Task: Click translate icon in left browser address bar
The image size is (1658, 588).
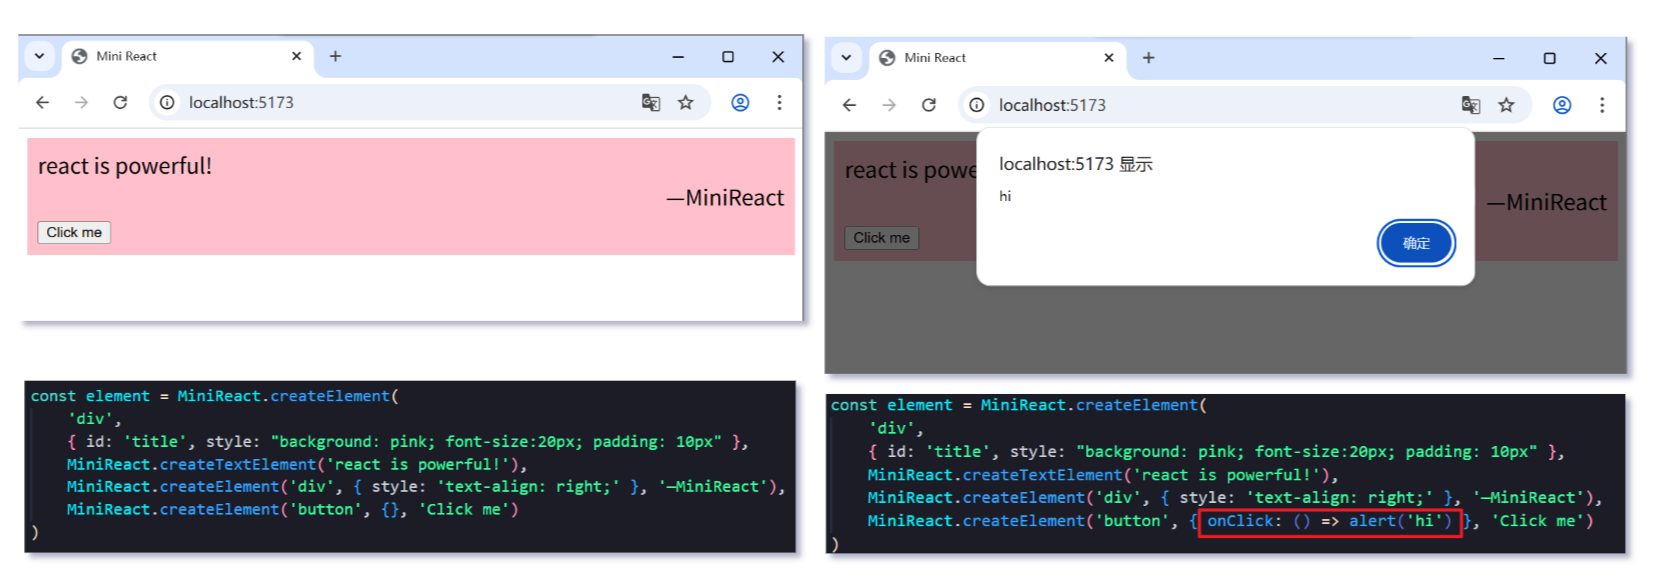Action: [651, 102]
